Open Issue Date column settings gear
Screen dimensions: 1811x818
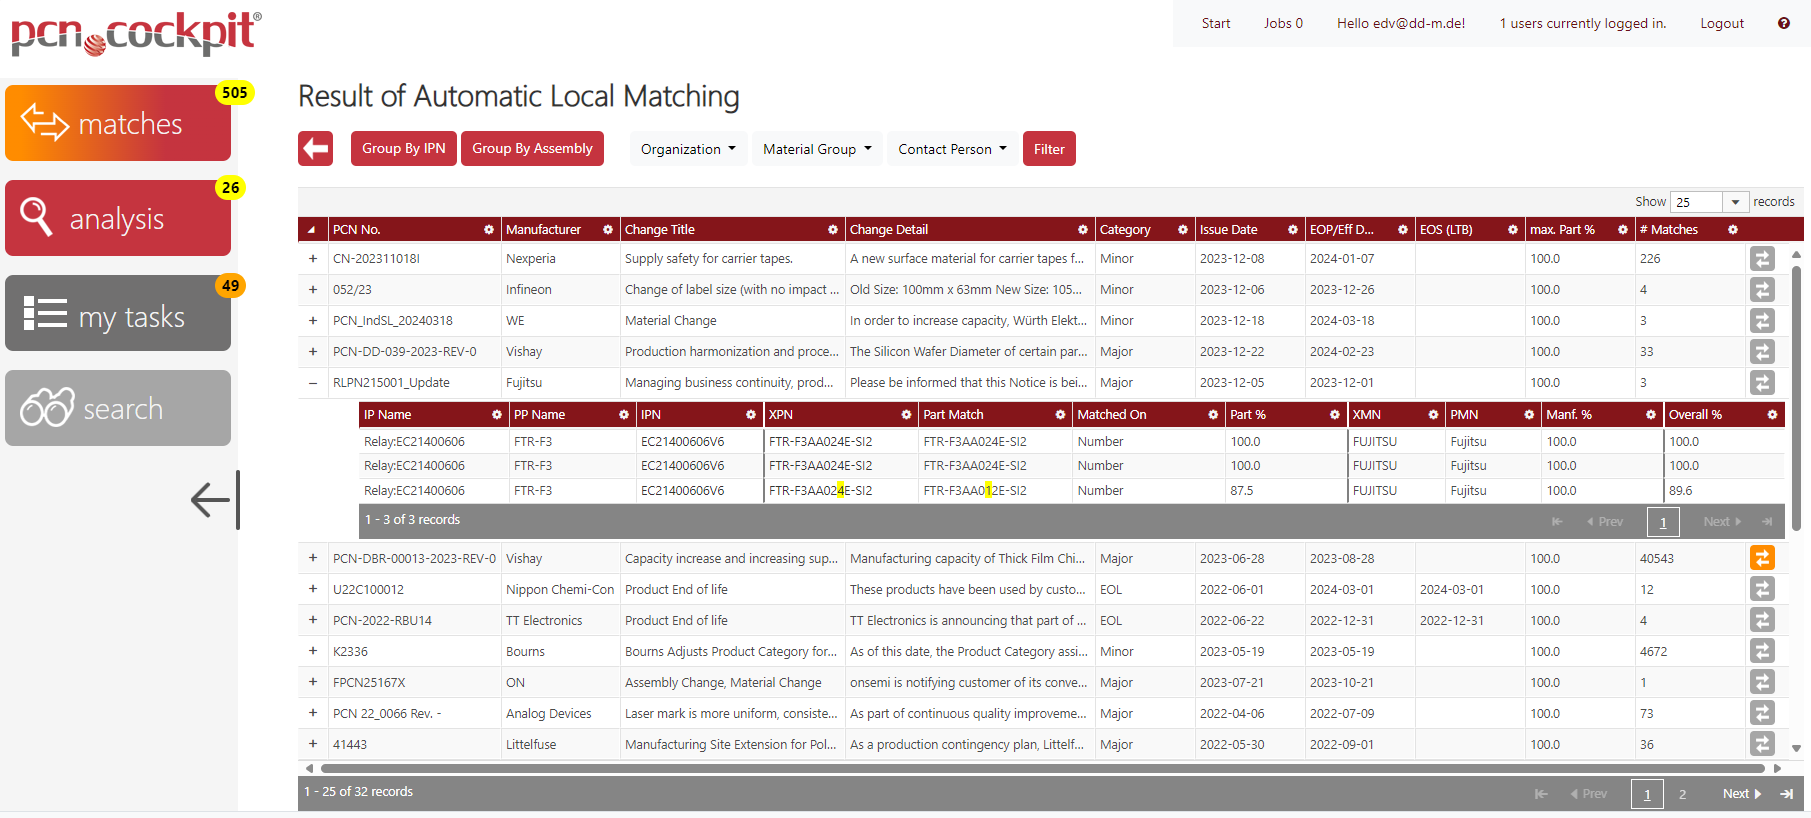[x=1293, y=230]
